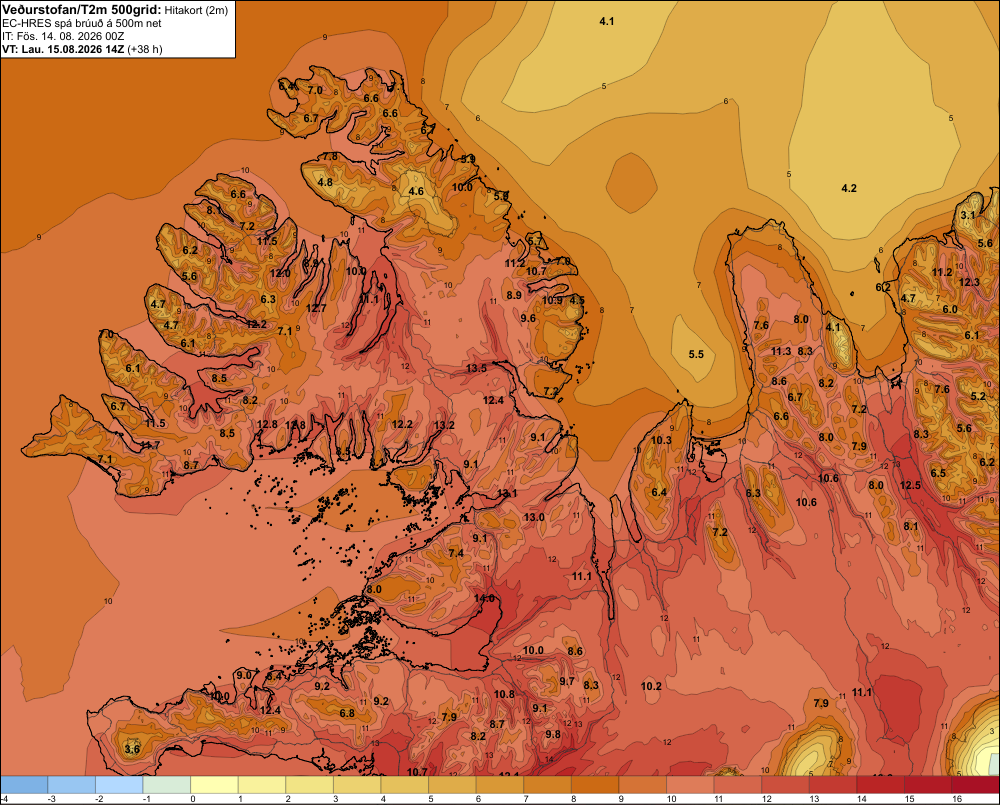This screenshot has height=805, width=1000.
Task: Click the 13.0 temperature label
Action: (x=534, y=517)
